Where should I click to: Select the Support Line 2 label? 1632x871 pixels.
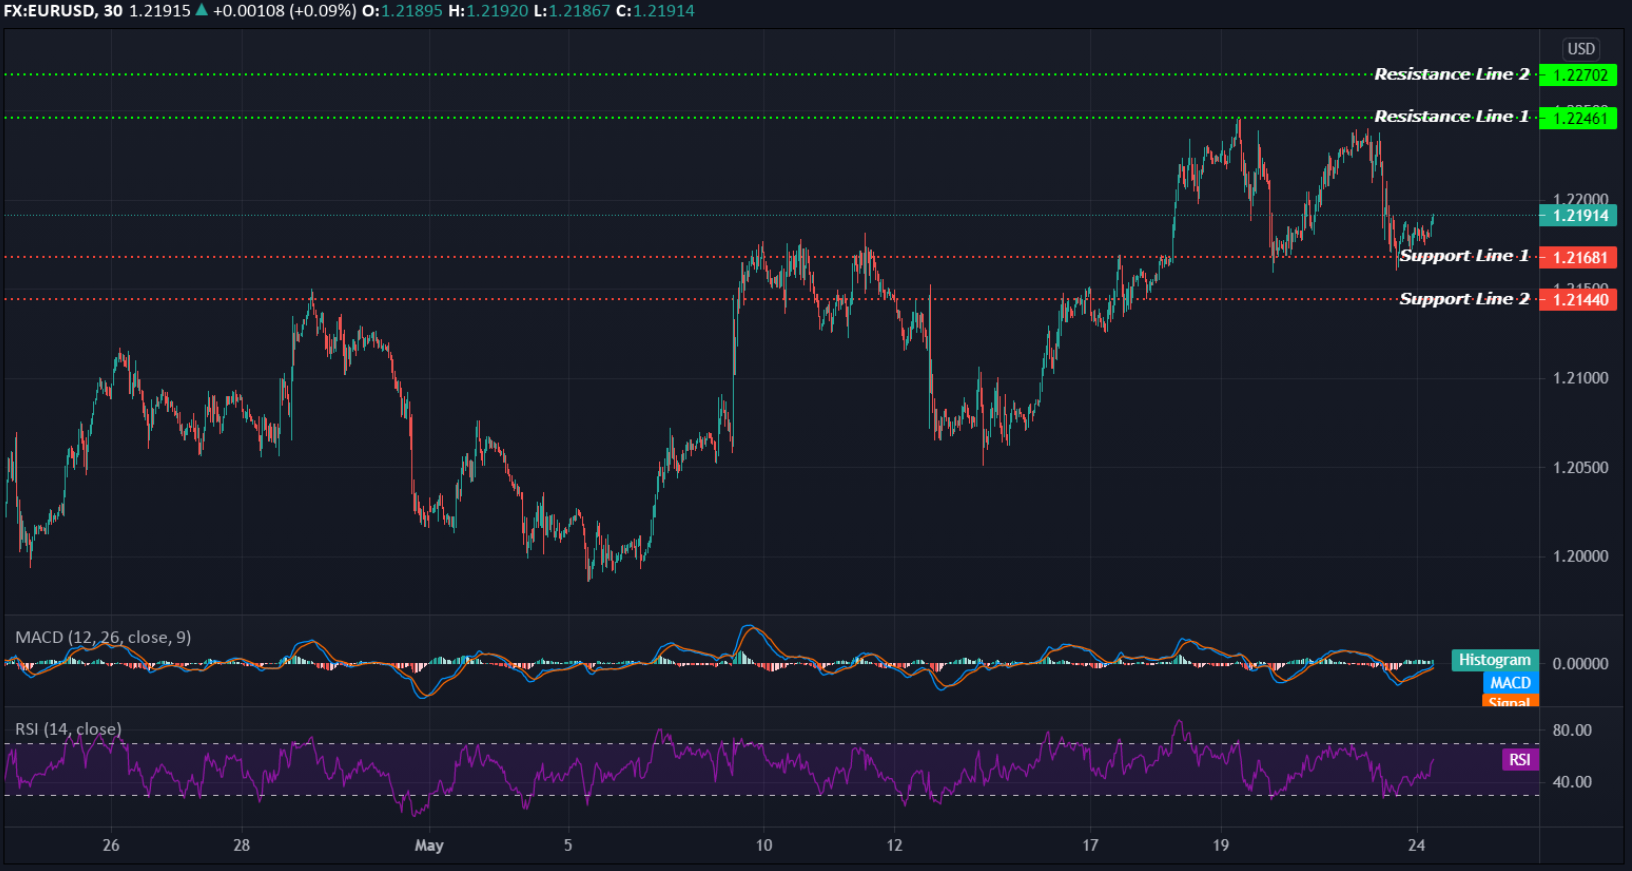(x=1464, y=299)
